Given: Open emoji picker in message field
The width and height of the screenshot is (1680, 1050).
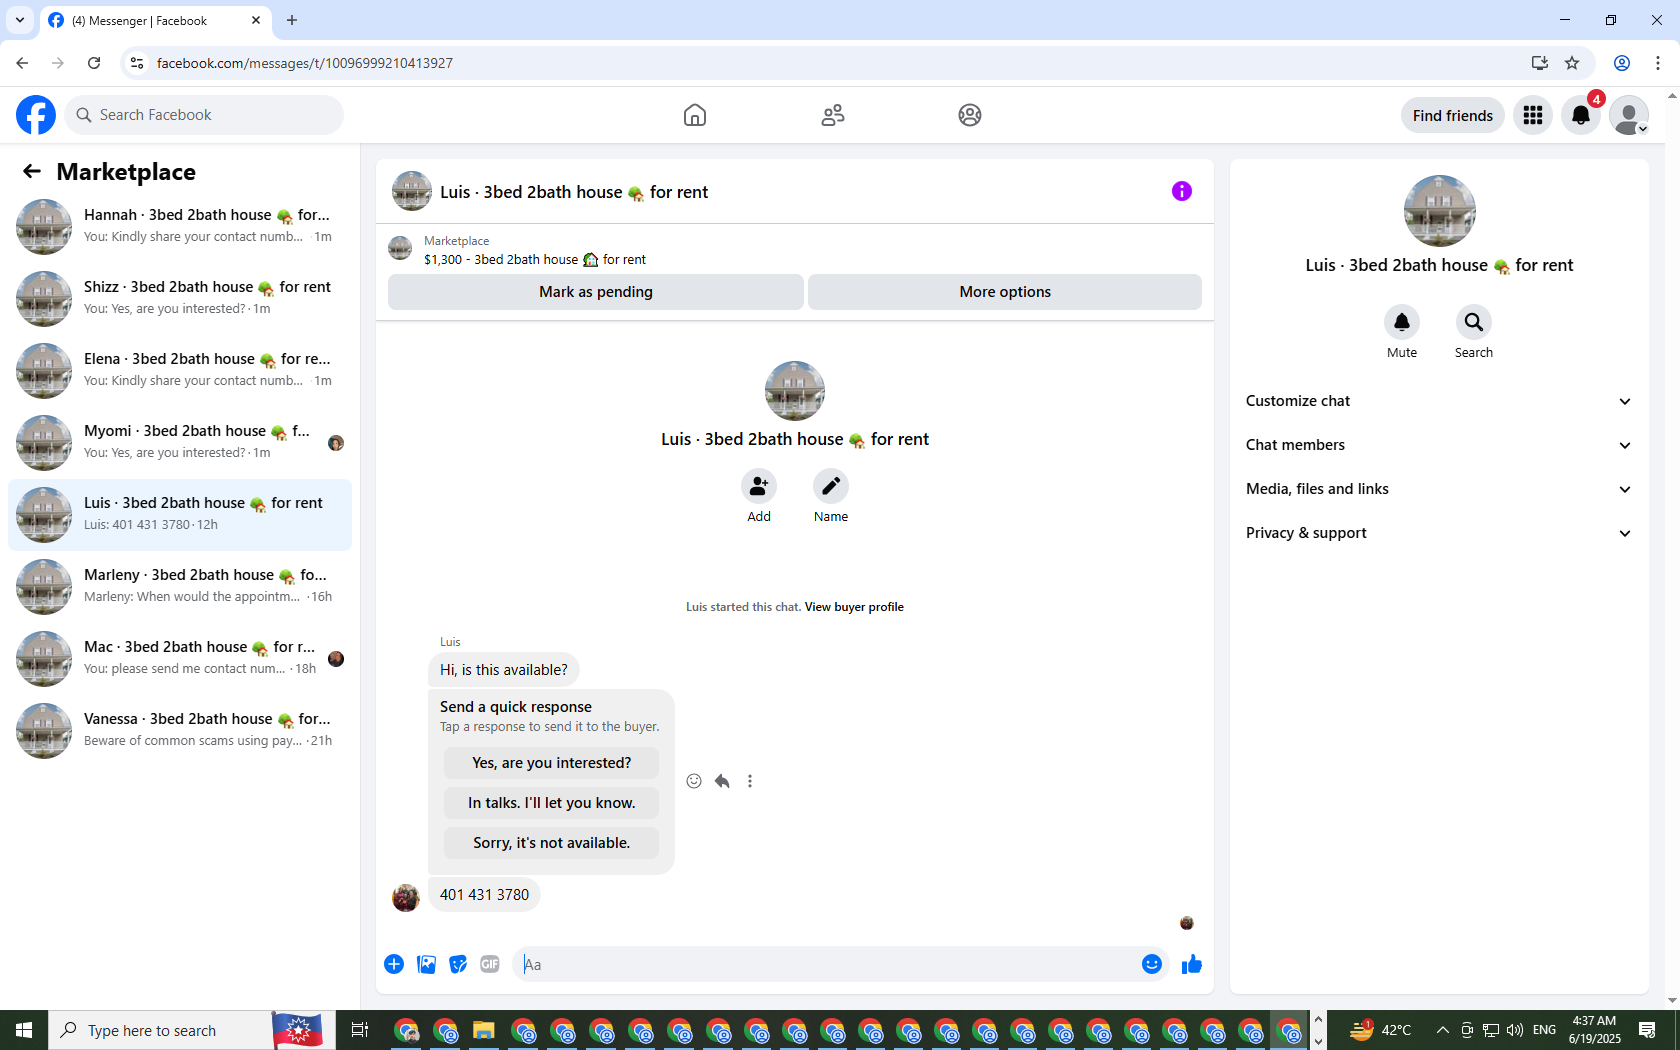Looking at the screenshot, I should [x=1152, y=964].
